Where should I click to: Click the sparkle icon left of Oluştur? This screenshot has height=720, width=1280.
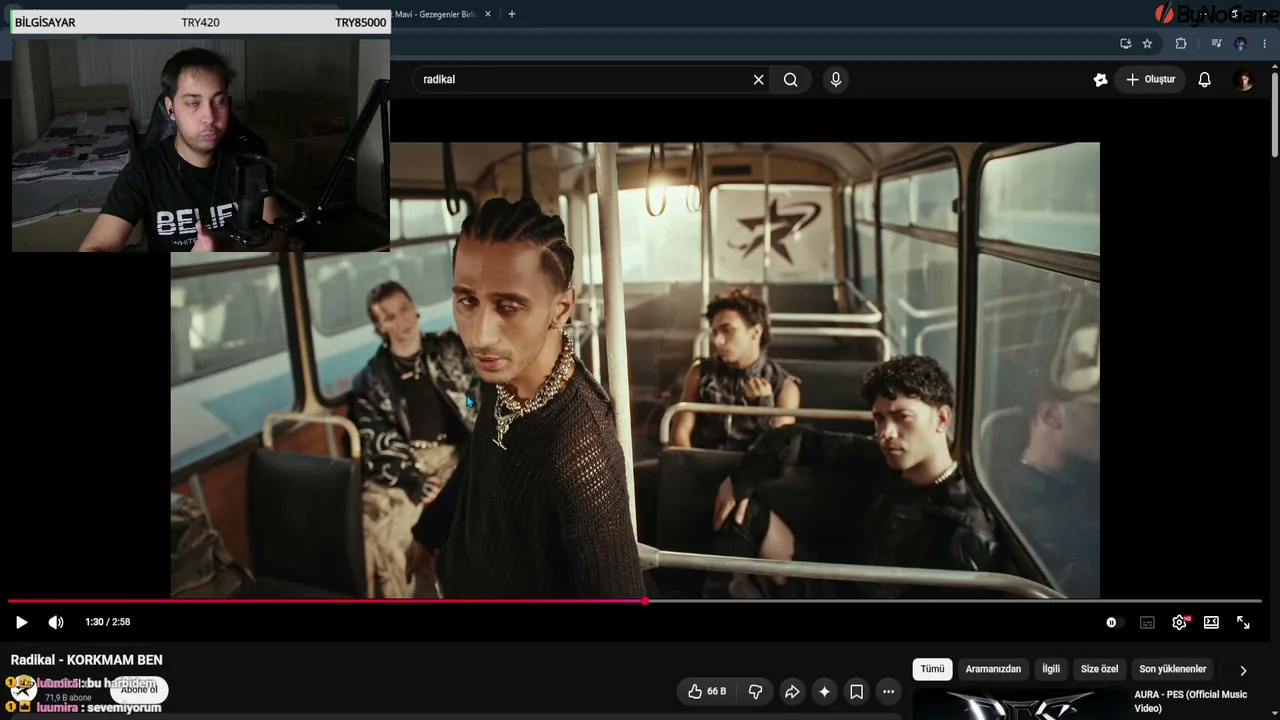1100,80
